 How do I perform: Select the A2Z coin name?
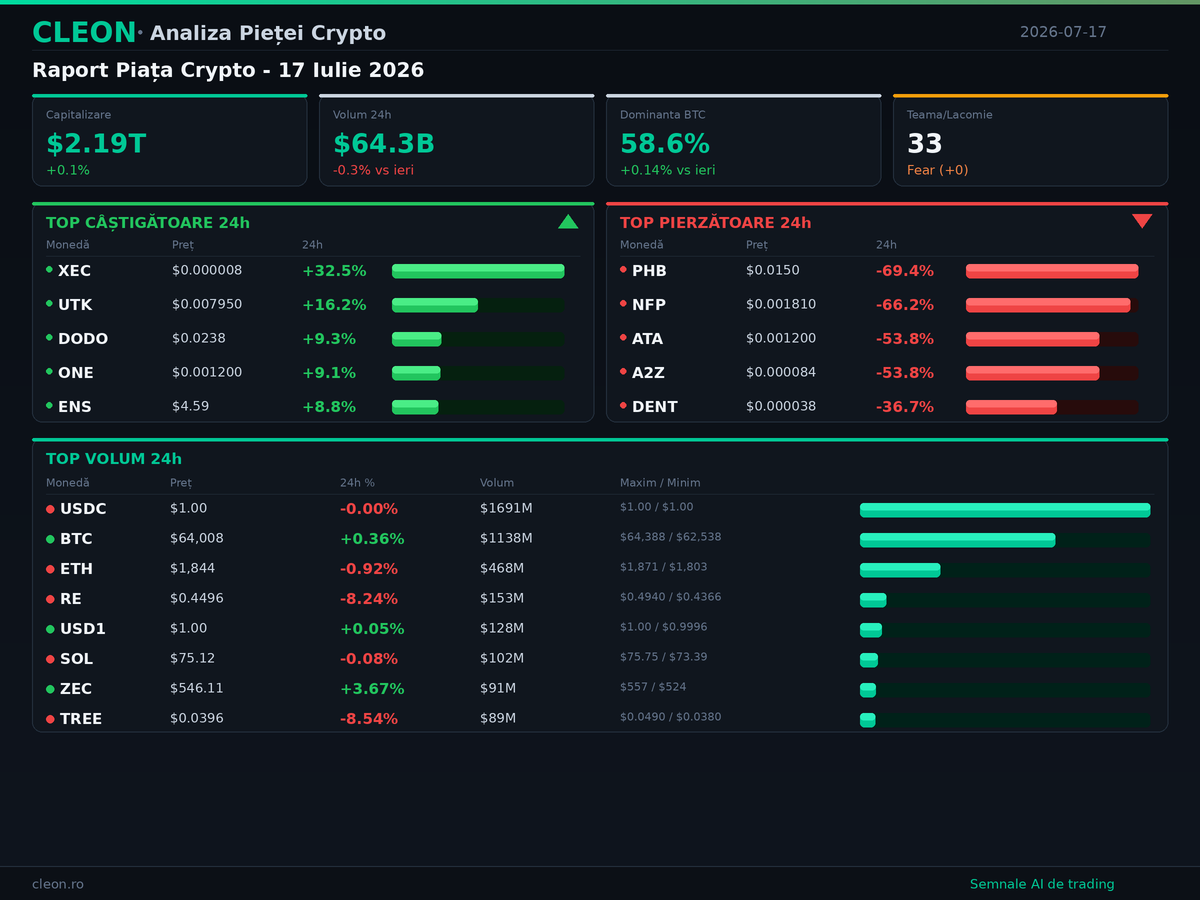click(x=649, y=373)
